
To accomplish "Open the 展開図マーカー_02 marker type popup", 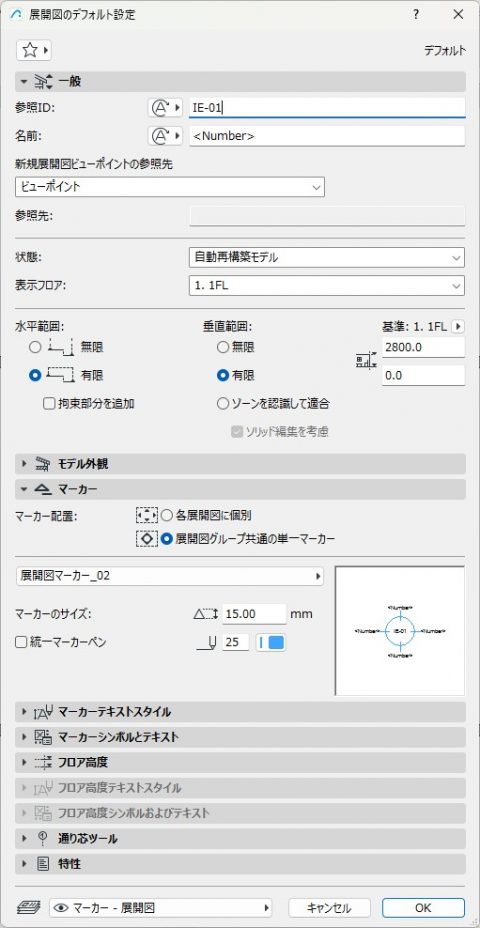I will click(x=169, y=576).
